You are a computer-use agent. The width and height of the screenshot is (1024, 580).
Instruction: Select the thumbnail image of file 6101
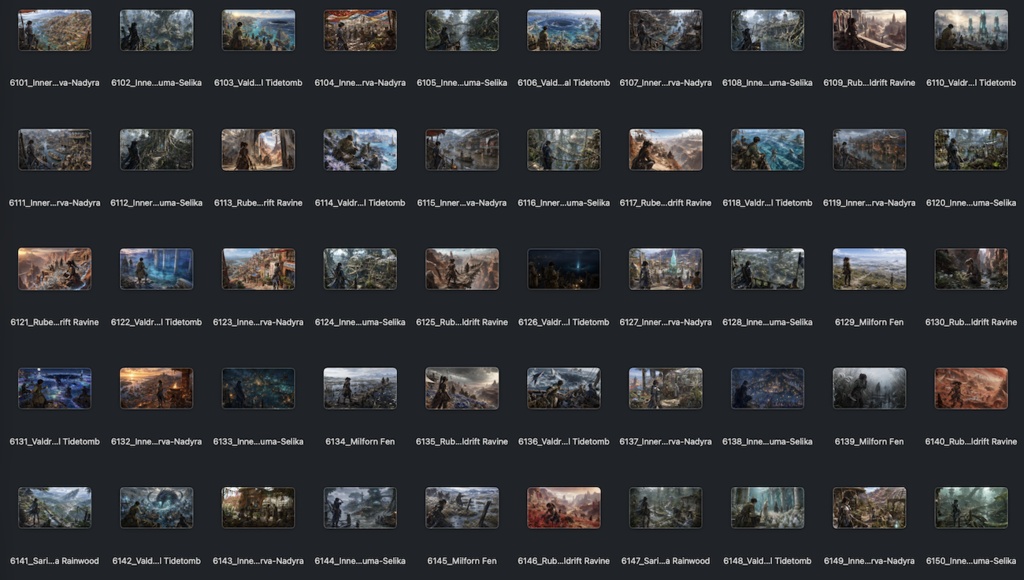click(55, 30)
